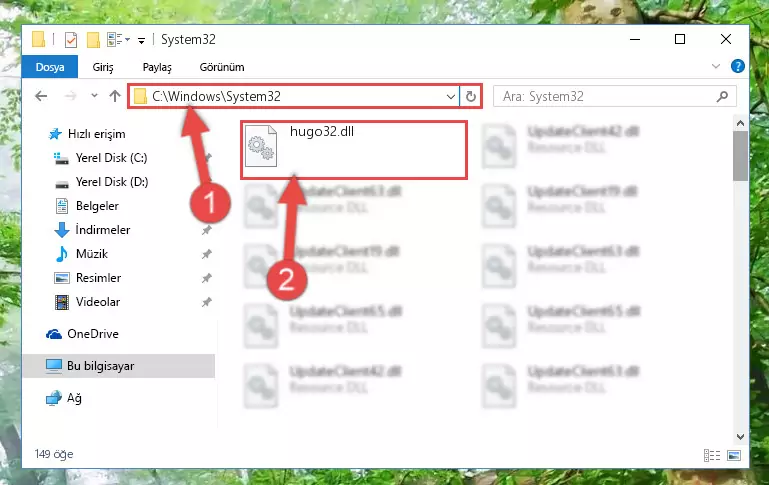
Task: Select Yerel Disk (D:) in sidebar
Action: click(112, 182)
